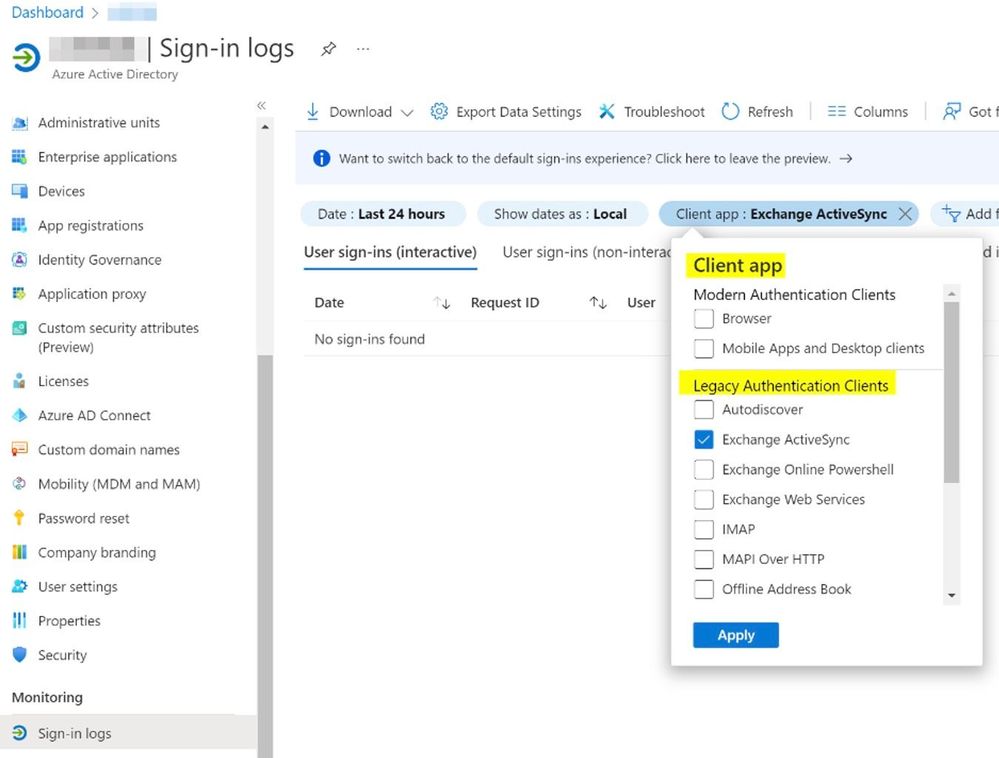Click the Add filters funnel icon
Image resolution: width=999 pixels, height=758 pixels.
coord(951,213)
